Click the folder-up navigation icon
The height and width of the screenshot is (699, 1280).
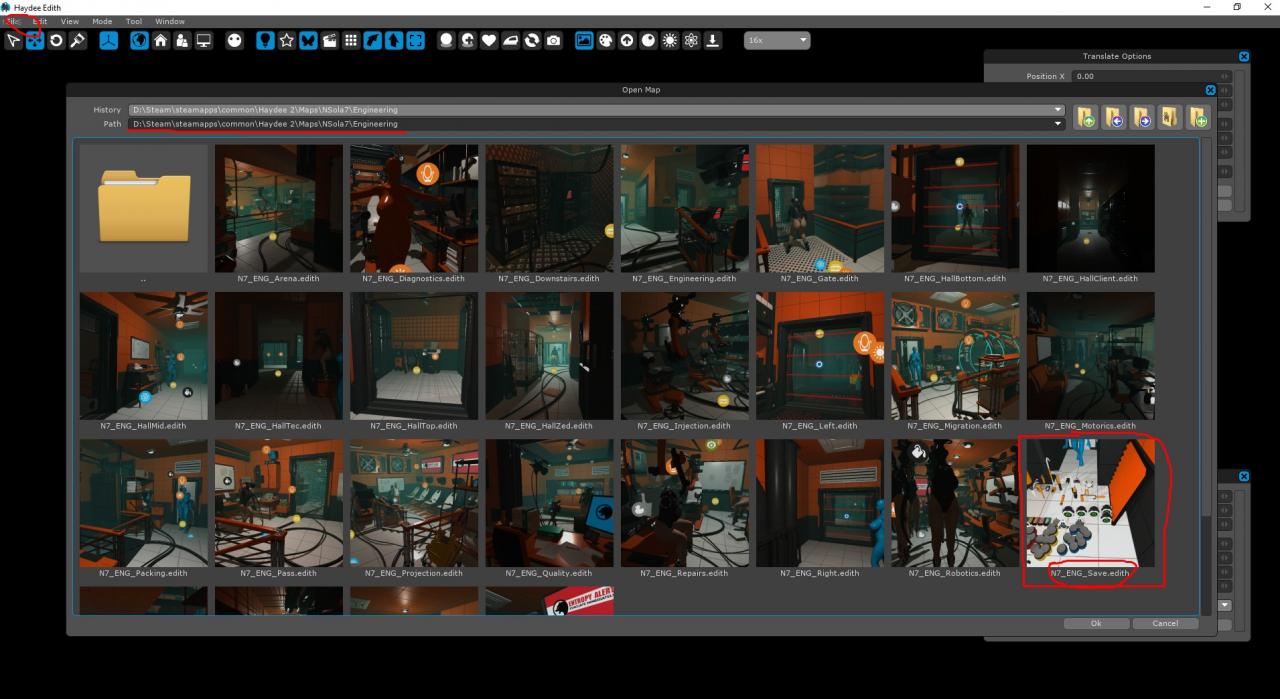click(1086, 119)
